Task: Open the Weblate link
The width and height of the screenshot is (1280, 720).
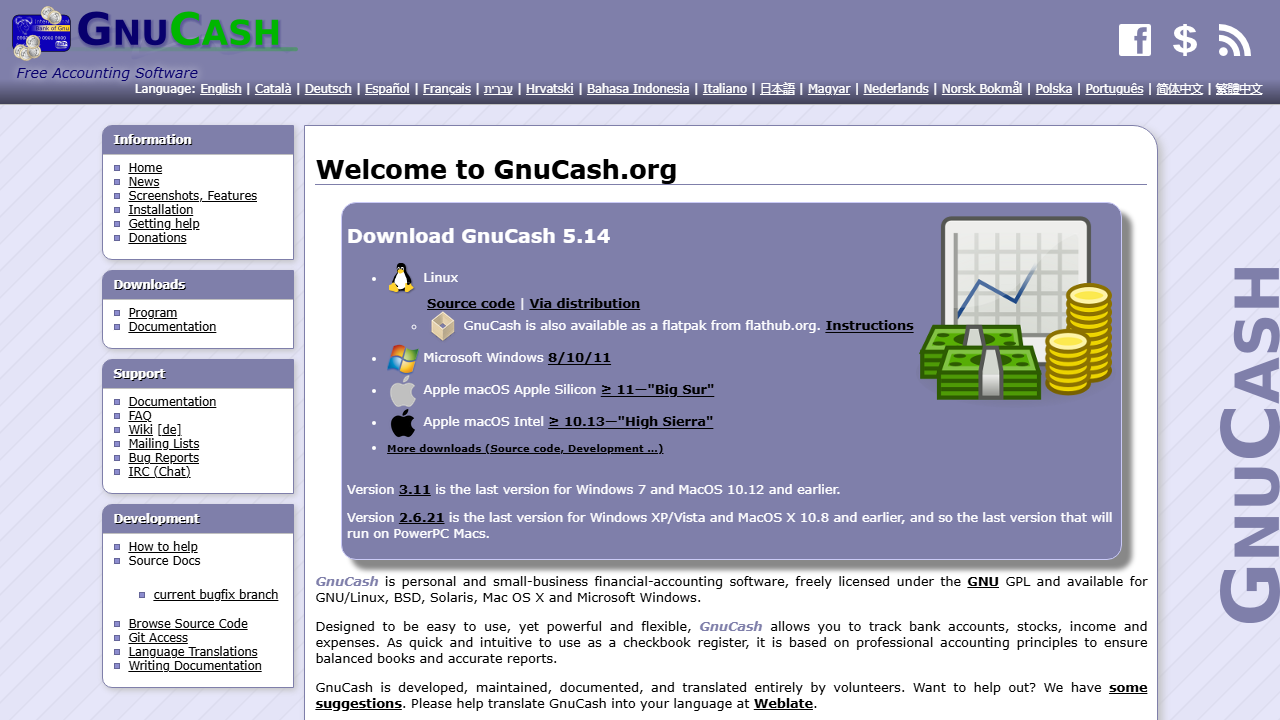Action: 783,704
